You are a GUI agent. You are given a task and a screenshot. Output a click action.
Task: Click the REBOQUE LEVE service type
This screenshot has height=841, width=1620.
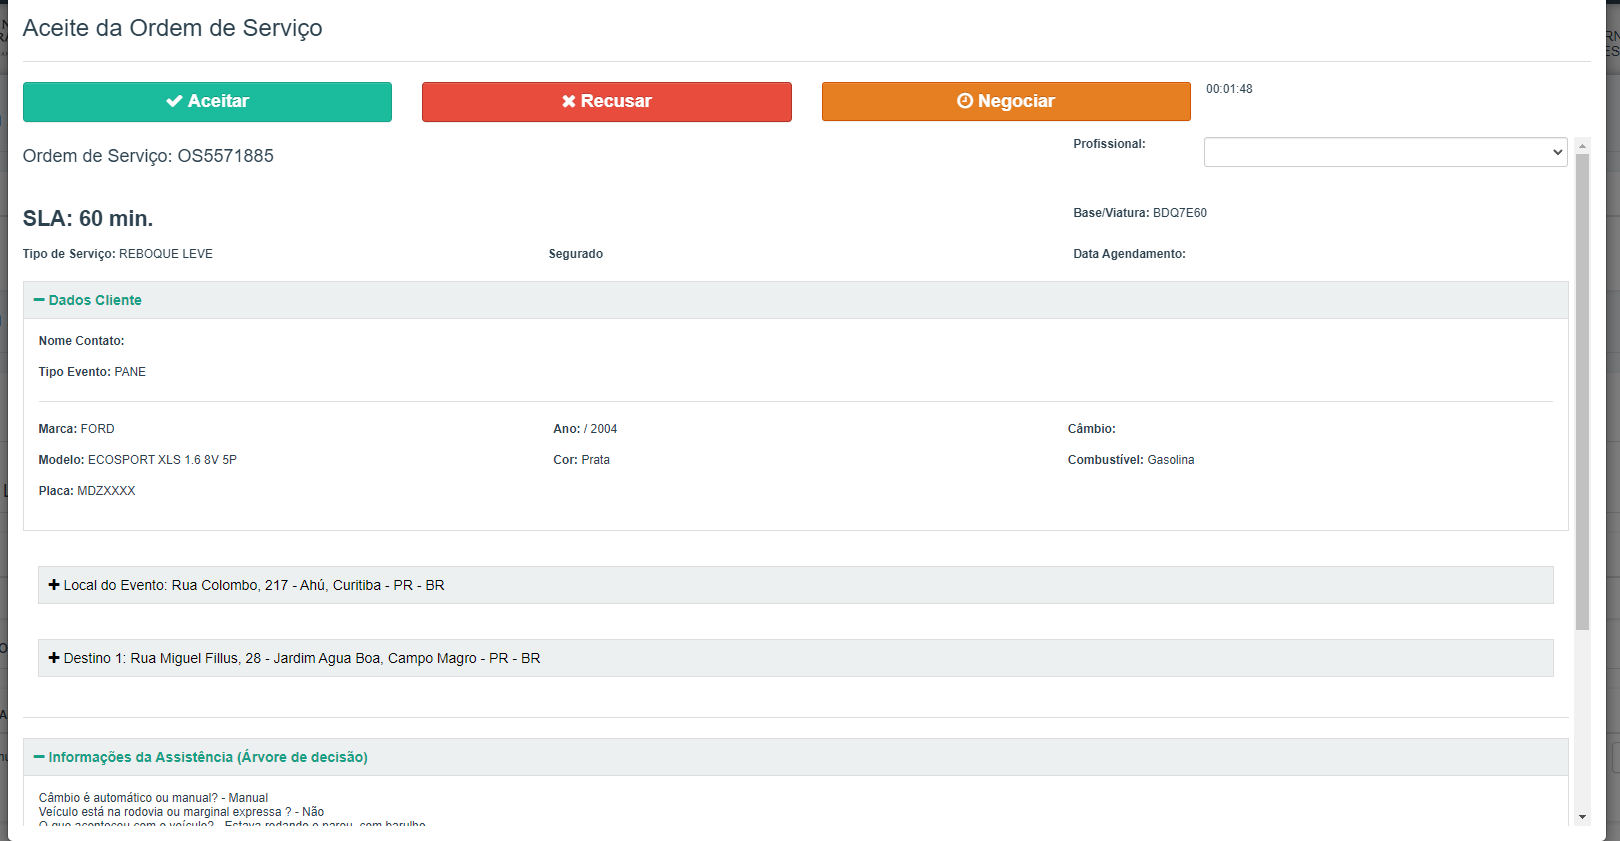click(166, 254)
